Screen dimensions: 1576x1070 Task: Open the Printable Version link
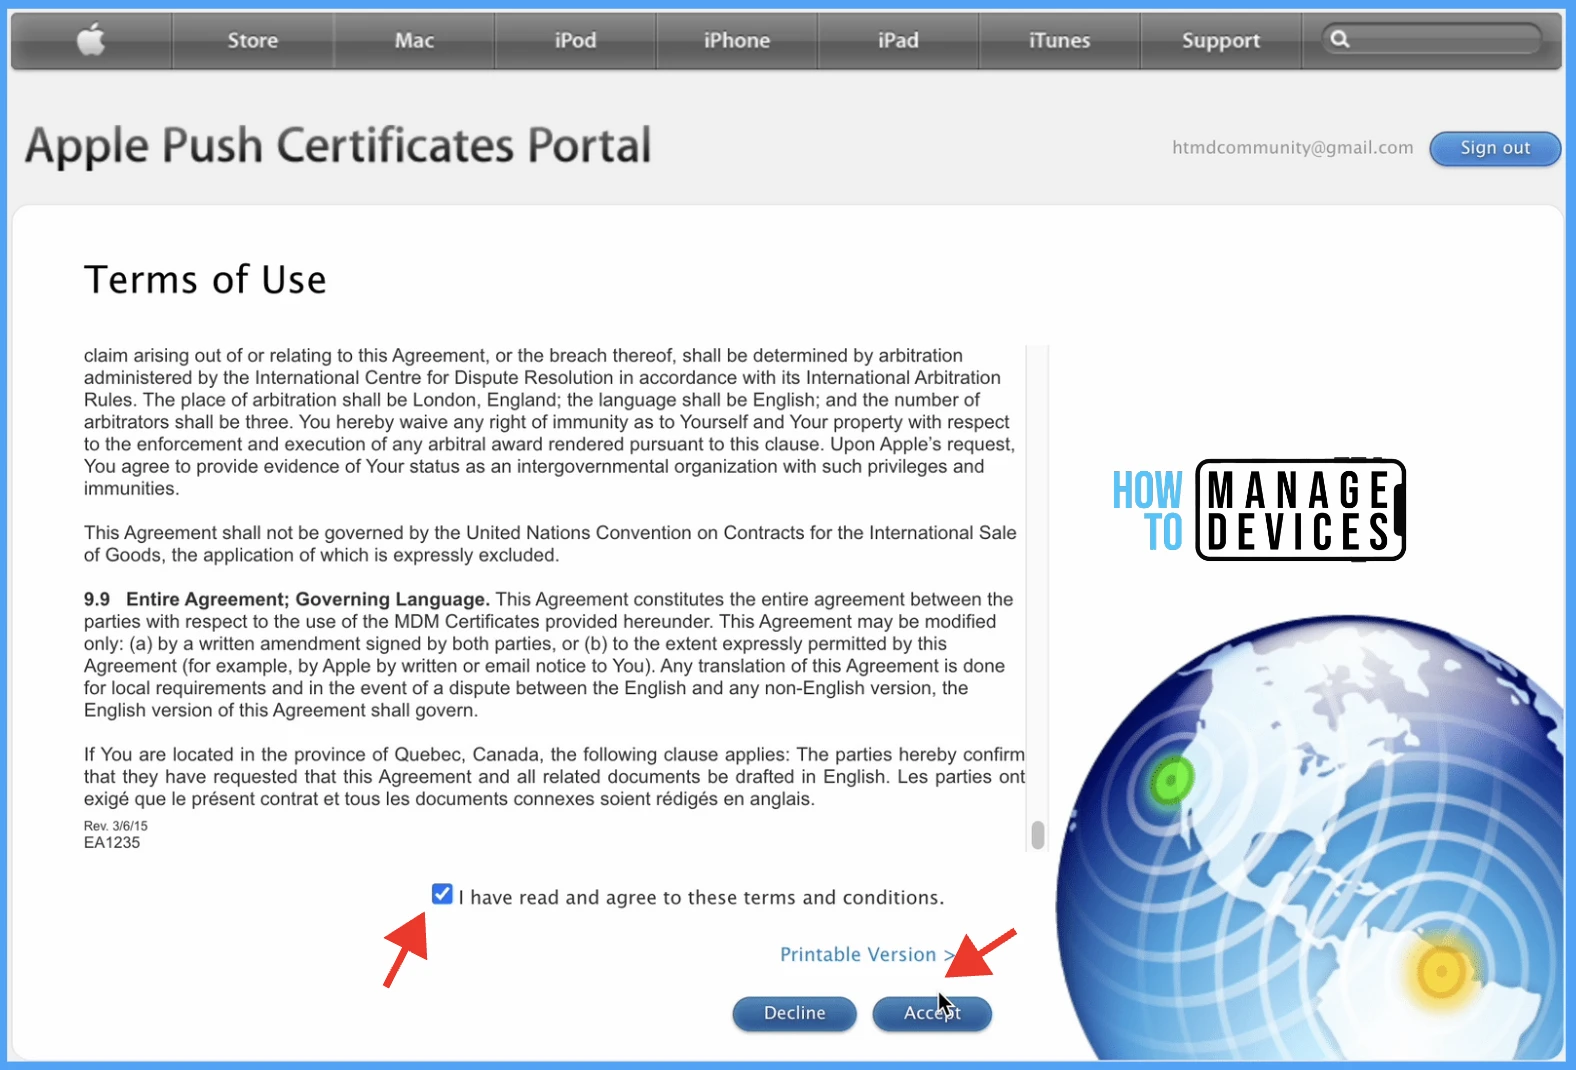coord(867,954)
